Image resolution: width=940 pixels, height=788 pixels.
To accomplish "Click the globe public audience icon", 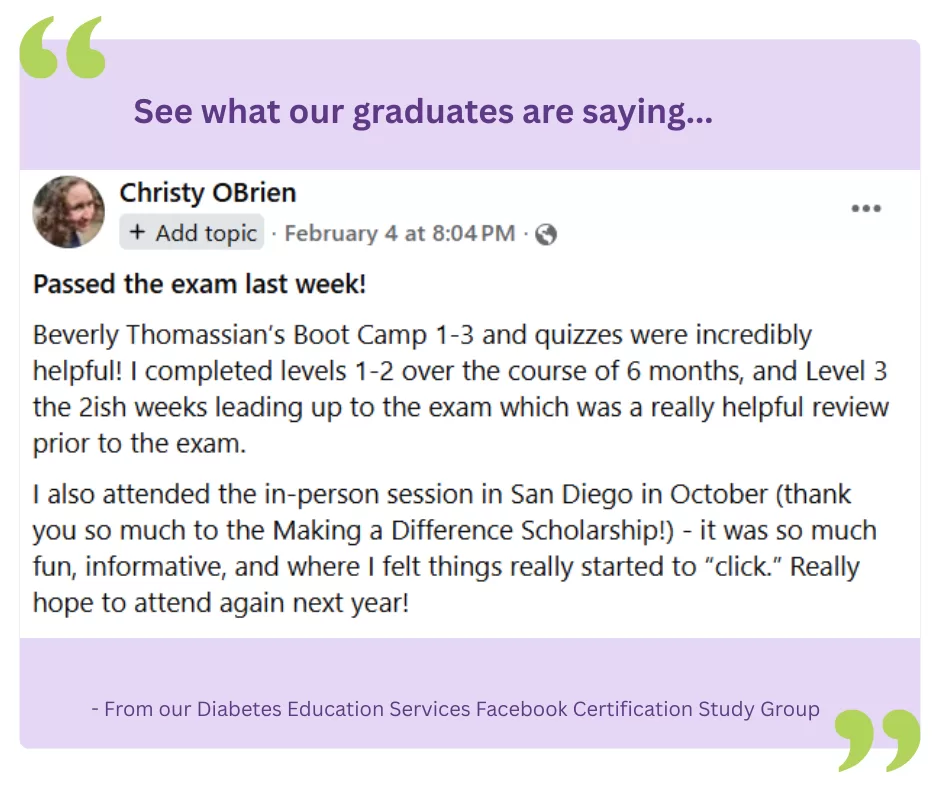I will click(546, 234).
